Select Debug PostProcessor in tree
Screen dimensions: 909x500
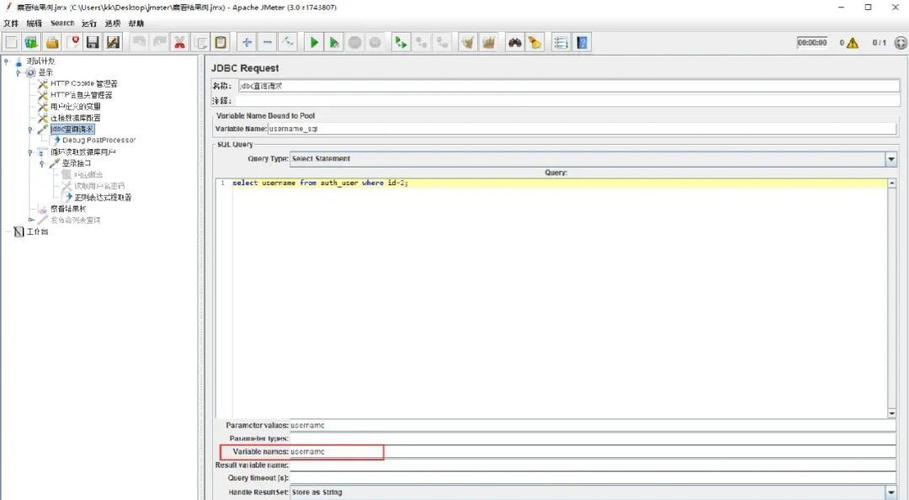99,140
